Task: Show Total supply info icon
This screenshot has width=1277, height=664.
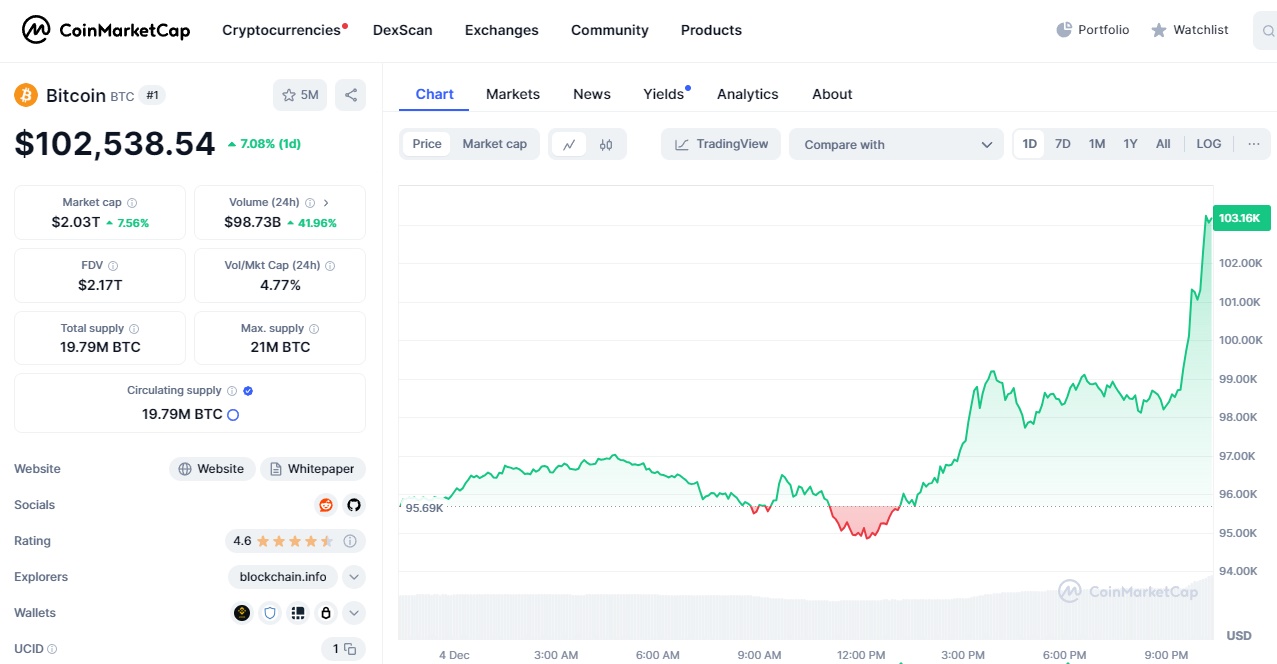Action: point(134,329)
